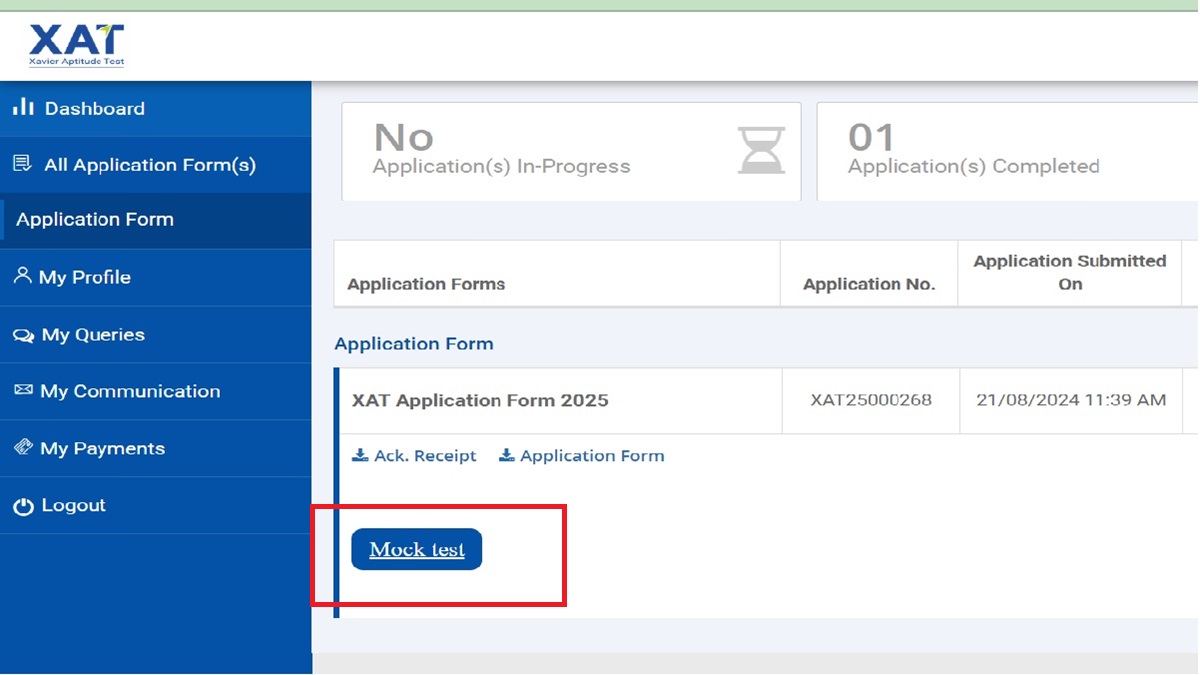
Task: Click the My Queries chat bubble icon
Action: [23, 335]
